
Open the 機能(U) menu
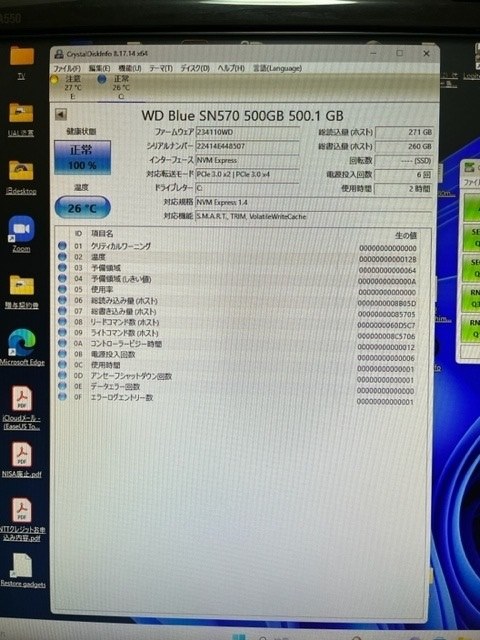tap(130, 68)
